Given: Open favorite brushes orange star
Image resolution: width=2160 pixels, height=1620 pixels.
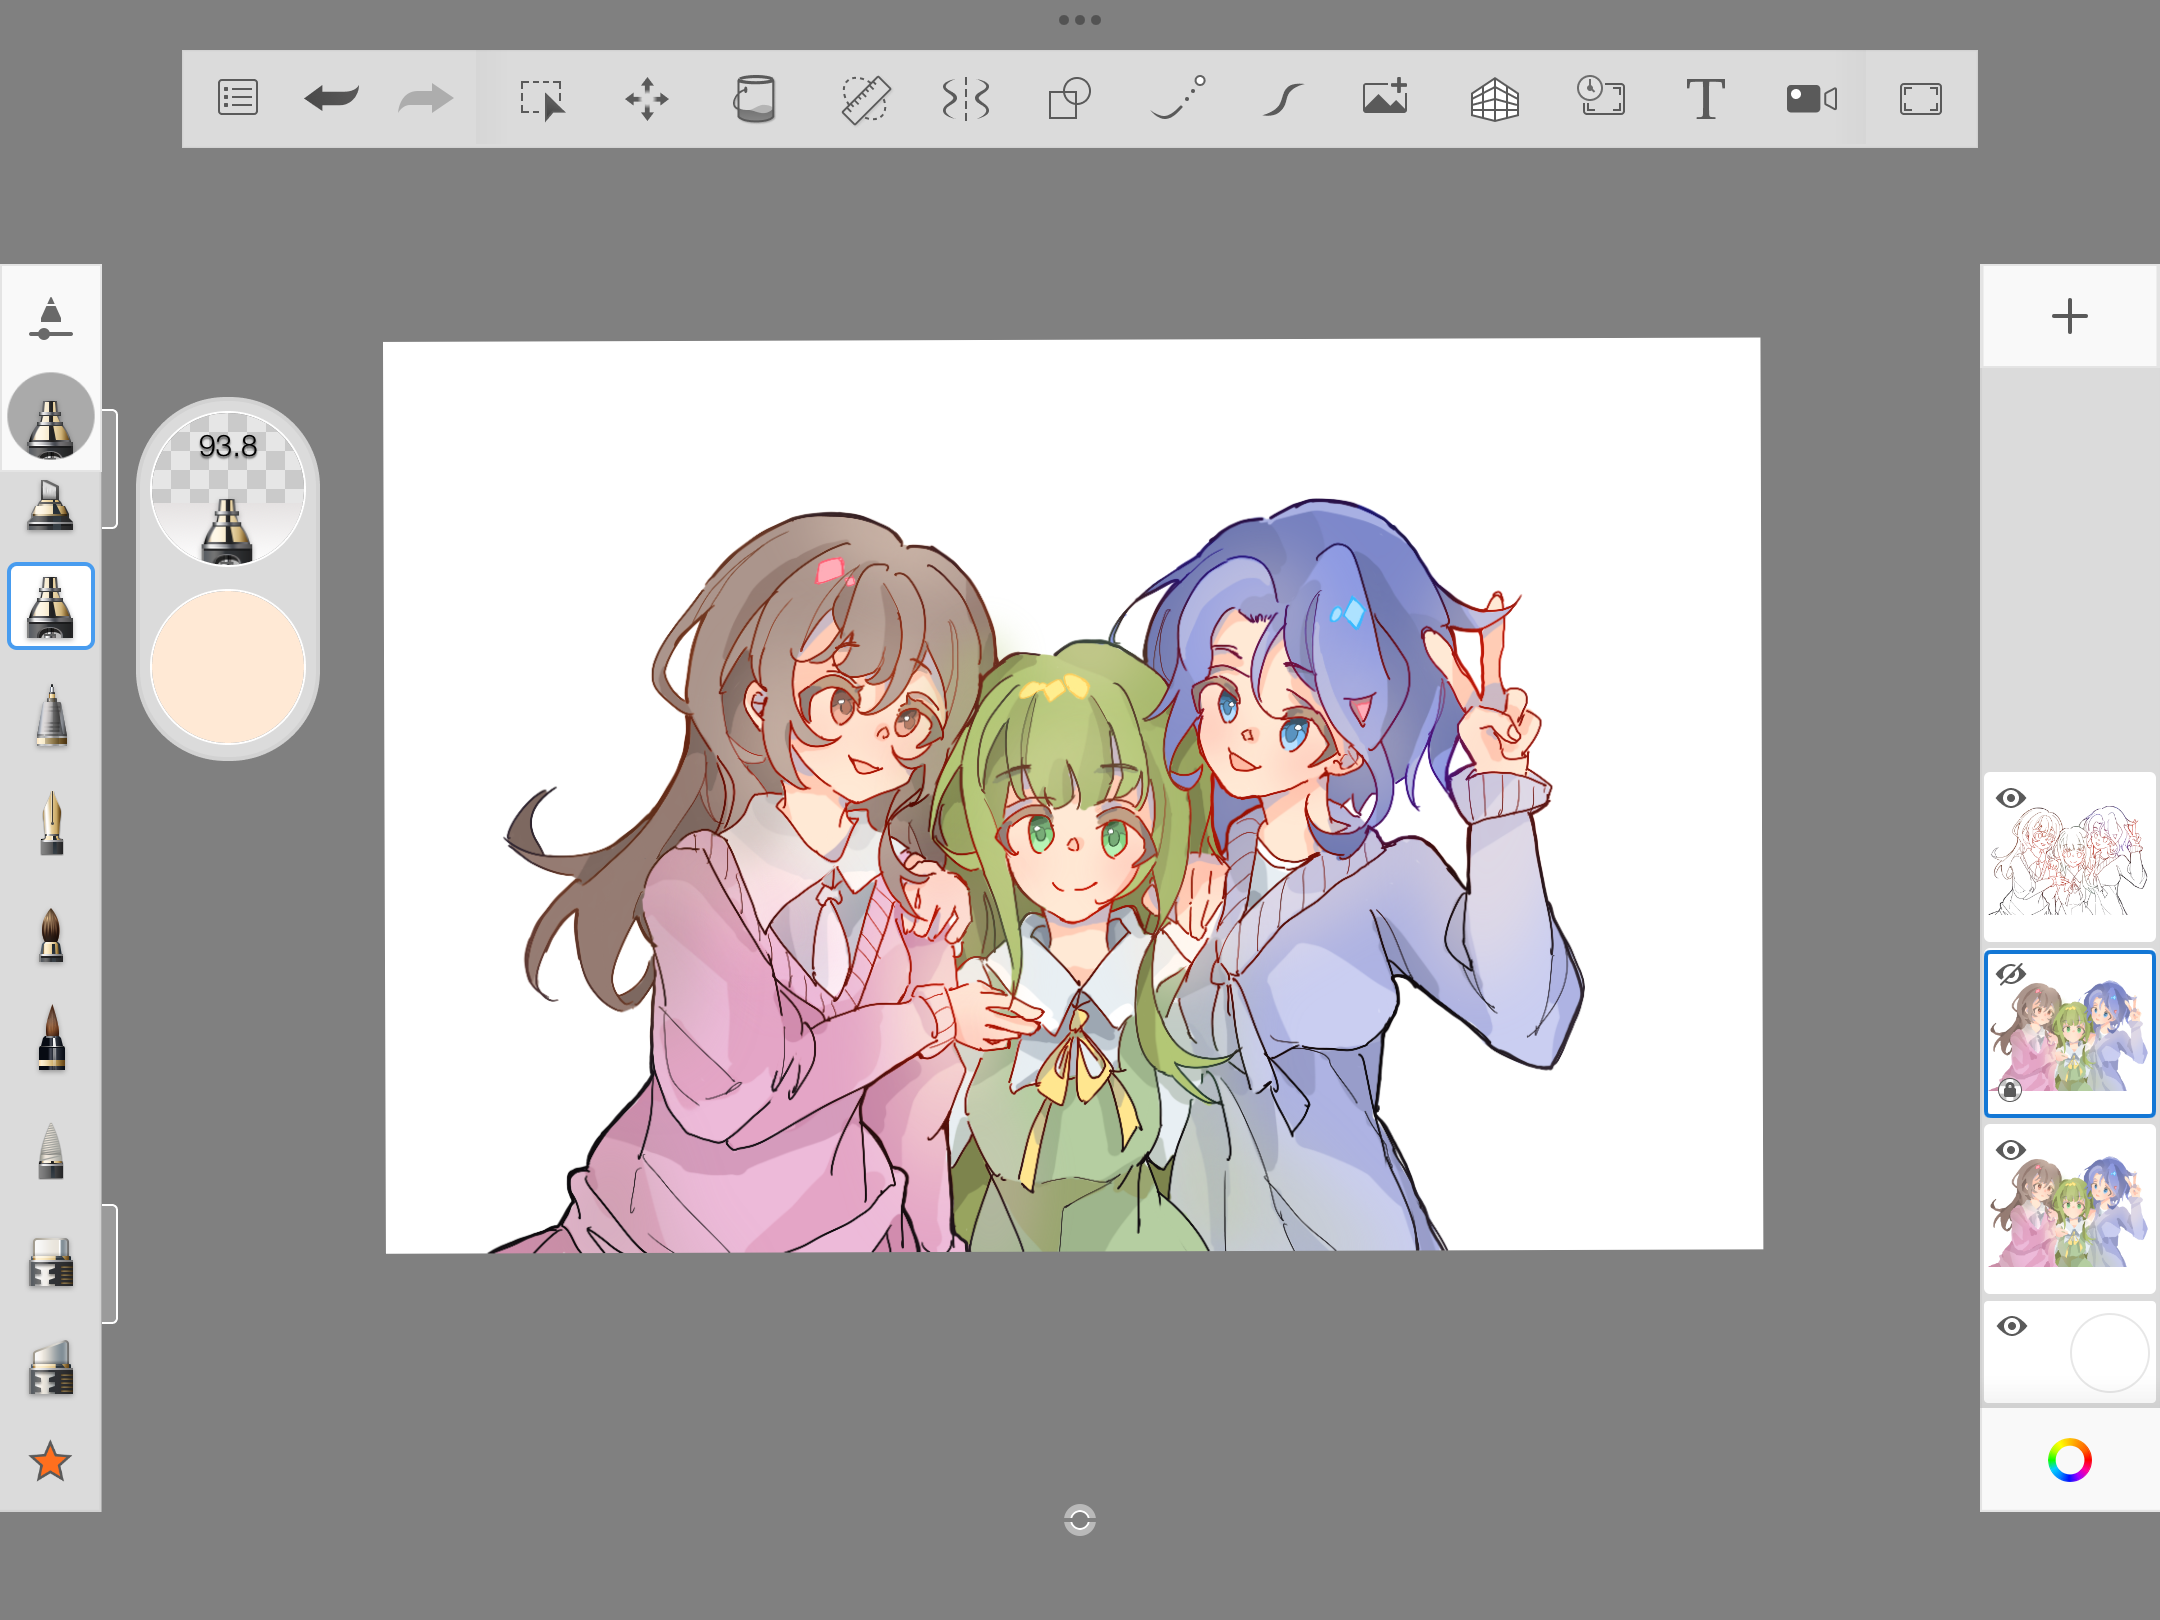Looking at the screenshot, I should tap(50, 1462).
